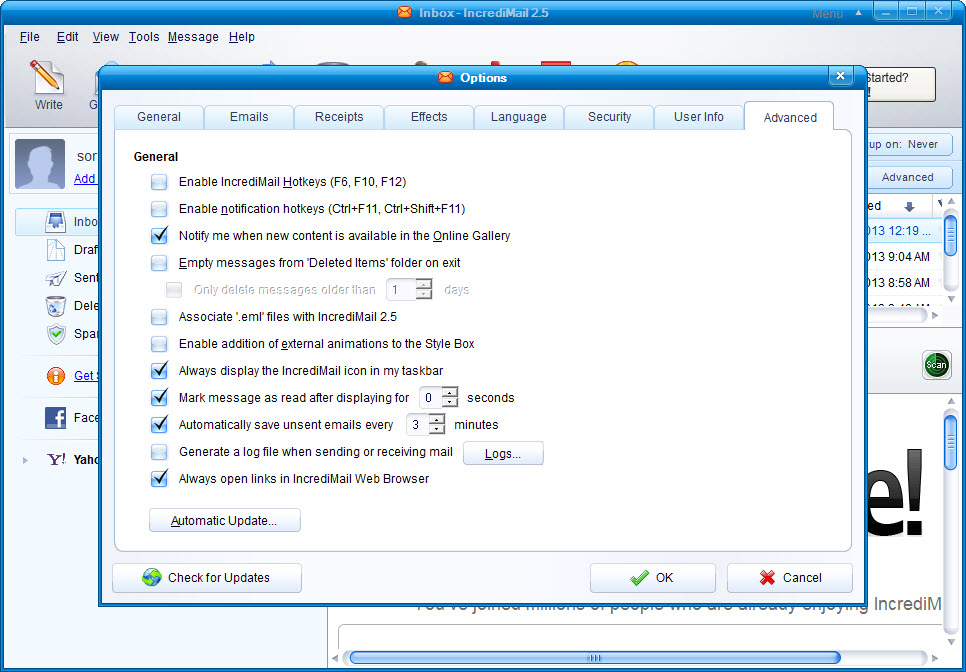
Task: Enable IncrediMail Hotkeys checkbox
Action: tap(159, 182)
